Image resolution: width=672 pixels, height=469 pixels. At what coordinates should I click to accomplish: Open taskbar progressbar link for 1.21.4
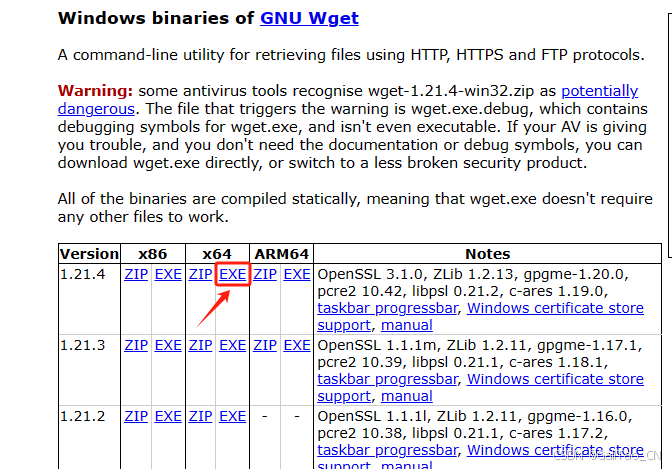(x=387, y=308)
